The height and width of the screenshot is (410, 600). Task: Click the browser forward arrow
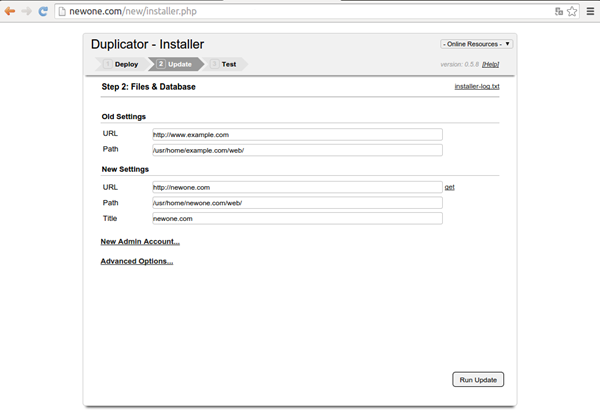26,11
